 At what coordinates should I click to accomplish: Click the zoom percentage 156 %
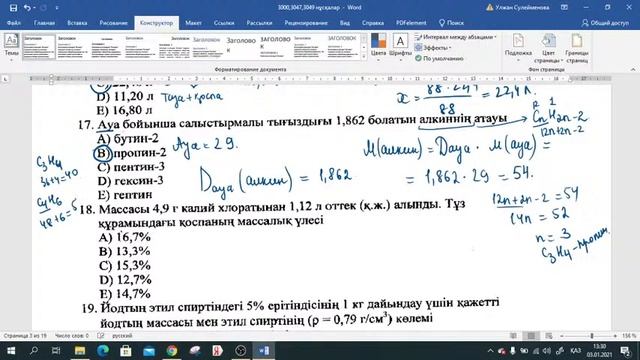(x=629, y=336)
